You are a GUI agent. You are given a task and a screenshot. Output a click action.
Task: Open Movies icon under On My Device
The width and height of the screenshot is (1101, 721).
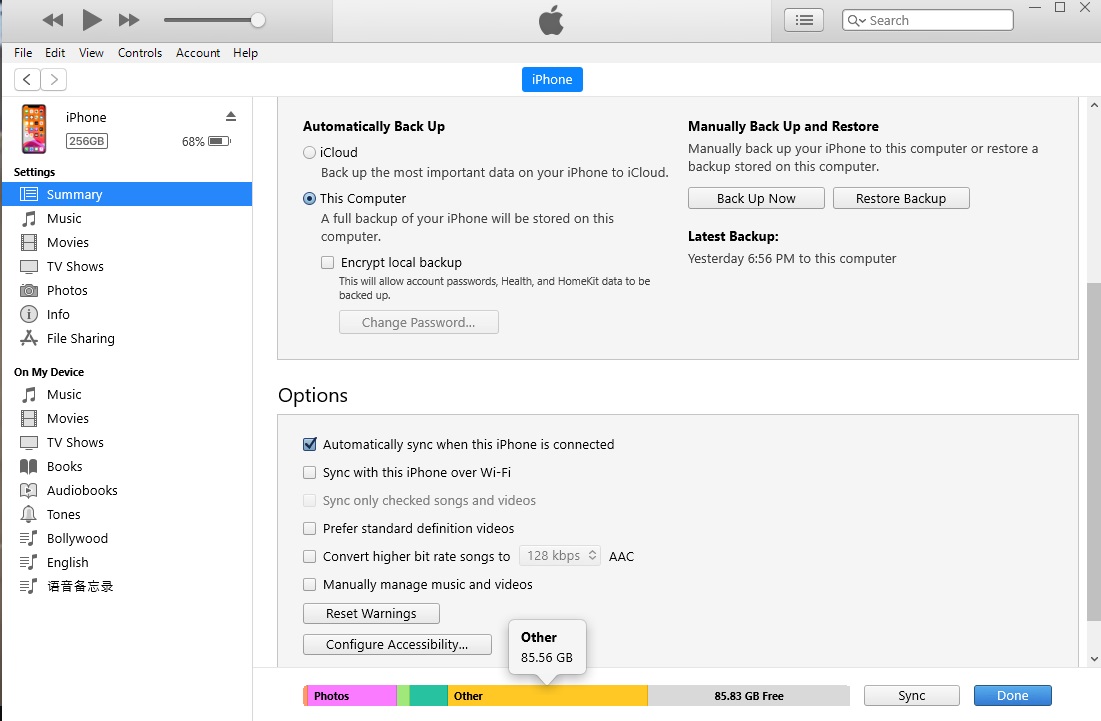pyautogui.click(x=29, y=418)
